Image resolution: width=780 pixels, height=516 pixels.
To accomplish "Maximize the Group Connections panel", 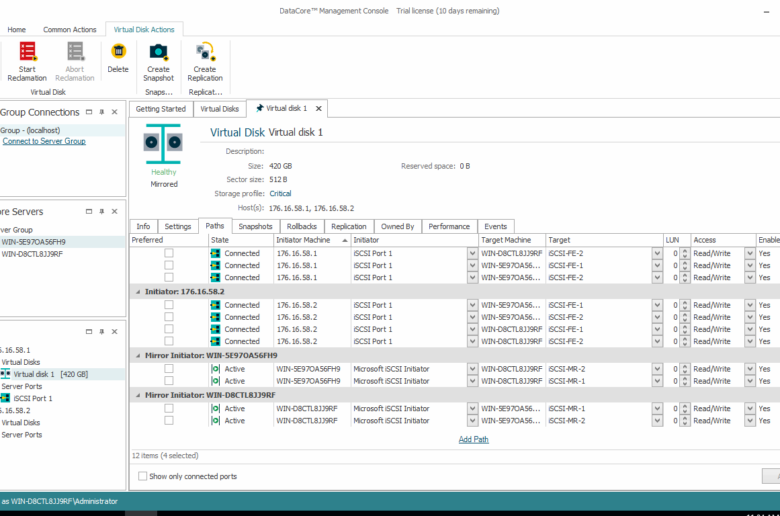I will pyautogui.click(x=89, y=112).
